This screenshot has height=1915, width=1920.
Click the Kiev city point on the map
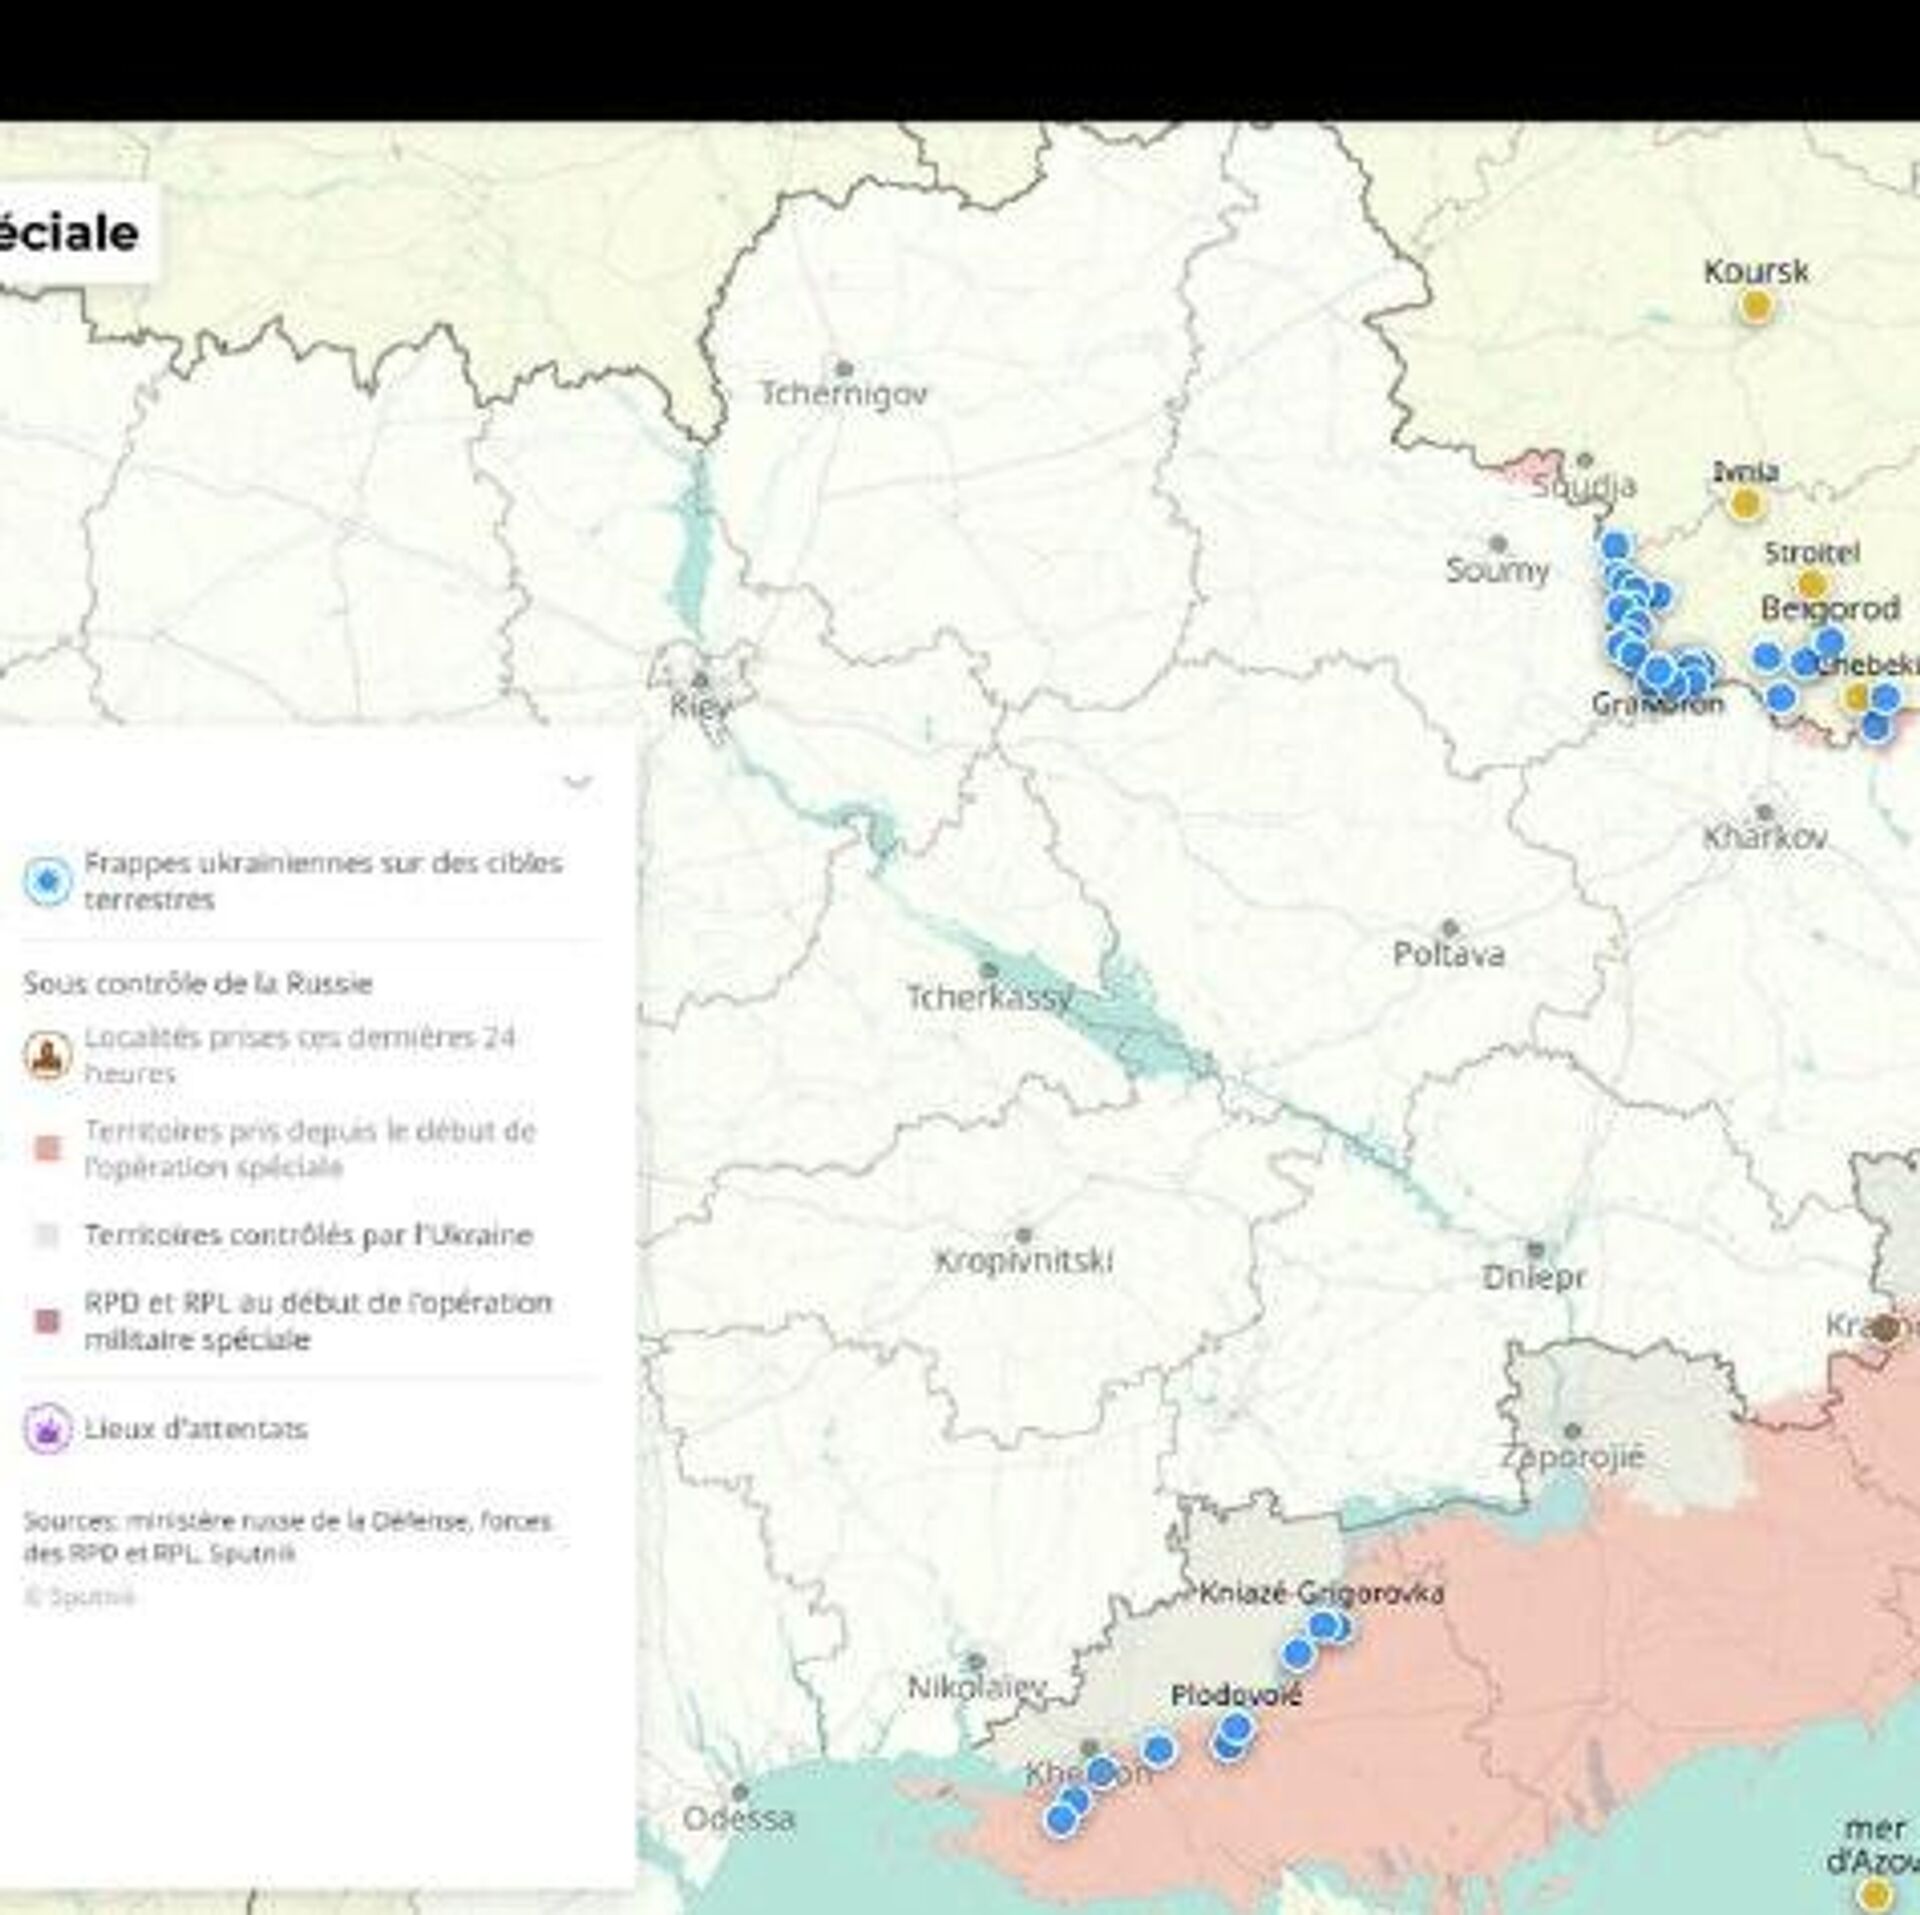click(701, 680)
